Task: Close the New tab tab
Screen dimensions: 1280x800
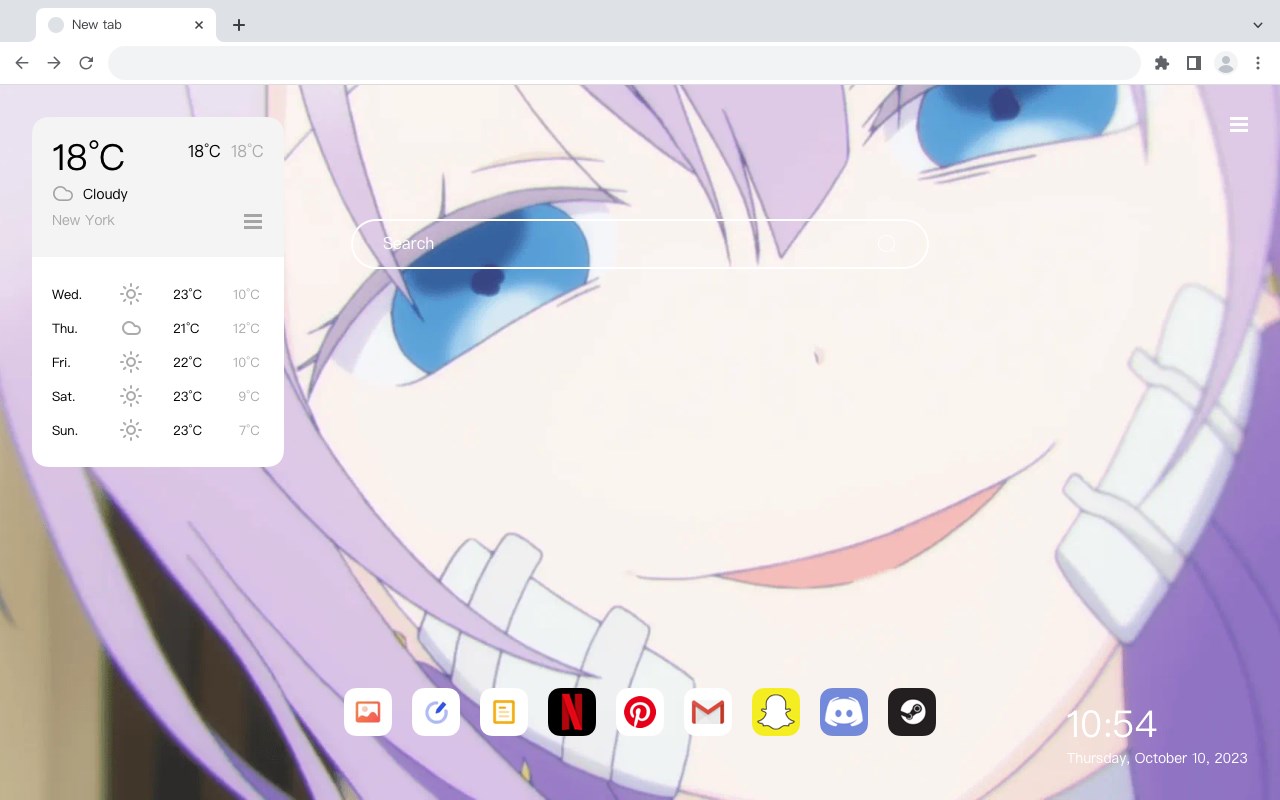Action: [200, 25]
